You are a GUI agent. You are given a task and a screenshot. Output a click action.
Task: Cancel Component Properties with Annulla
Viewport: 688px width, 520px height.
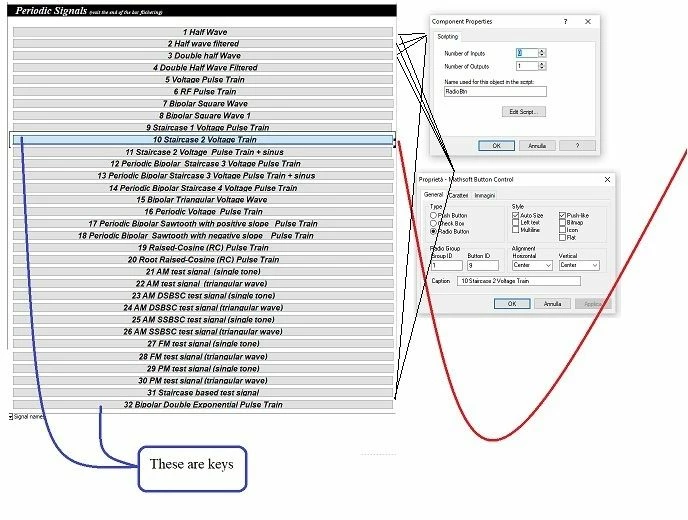tap(537, 146)
